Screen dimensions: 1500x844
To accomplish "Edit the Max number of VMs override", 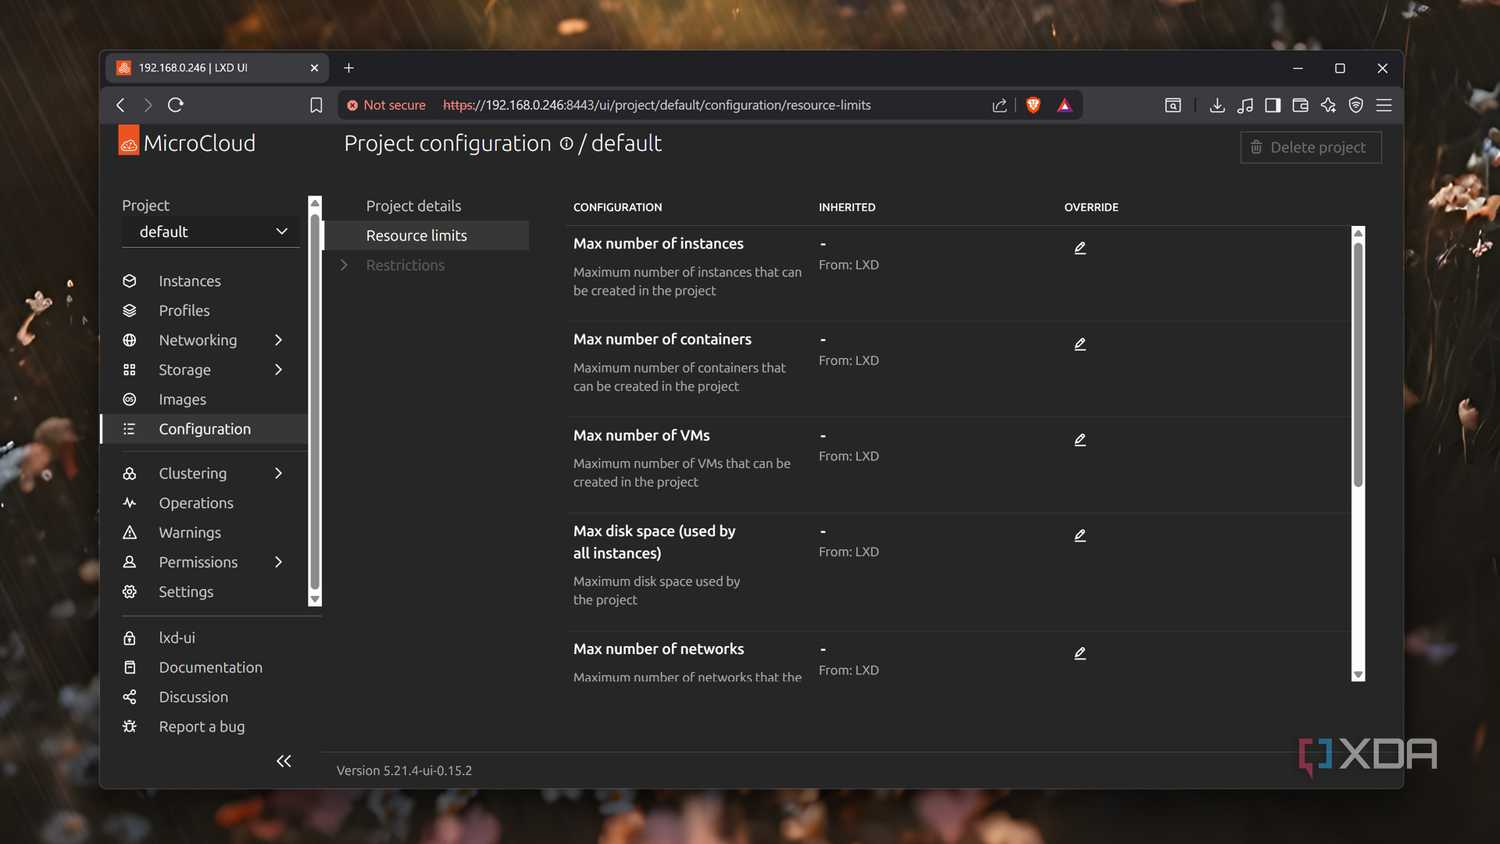I will (x=1080, y=440).
